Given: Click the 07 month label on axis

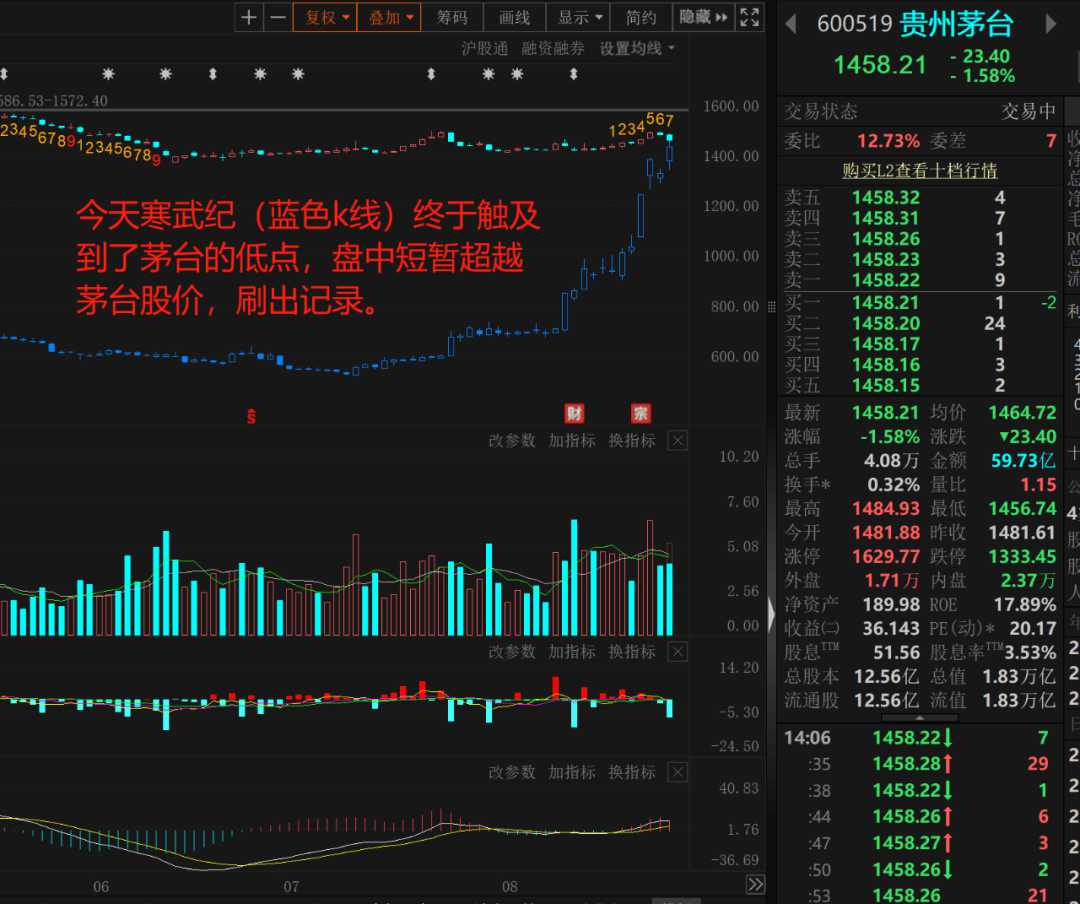Looking at the screenshot, I should pyautogui.click(x=291, y=887).
